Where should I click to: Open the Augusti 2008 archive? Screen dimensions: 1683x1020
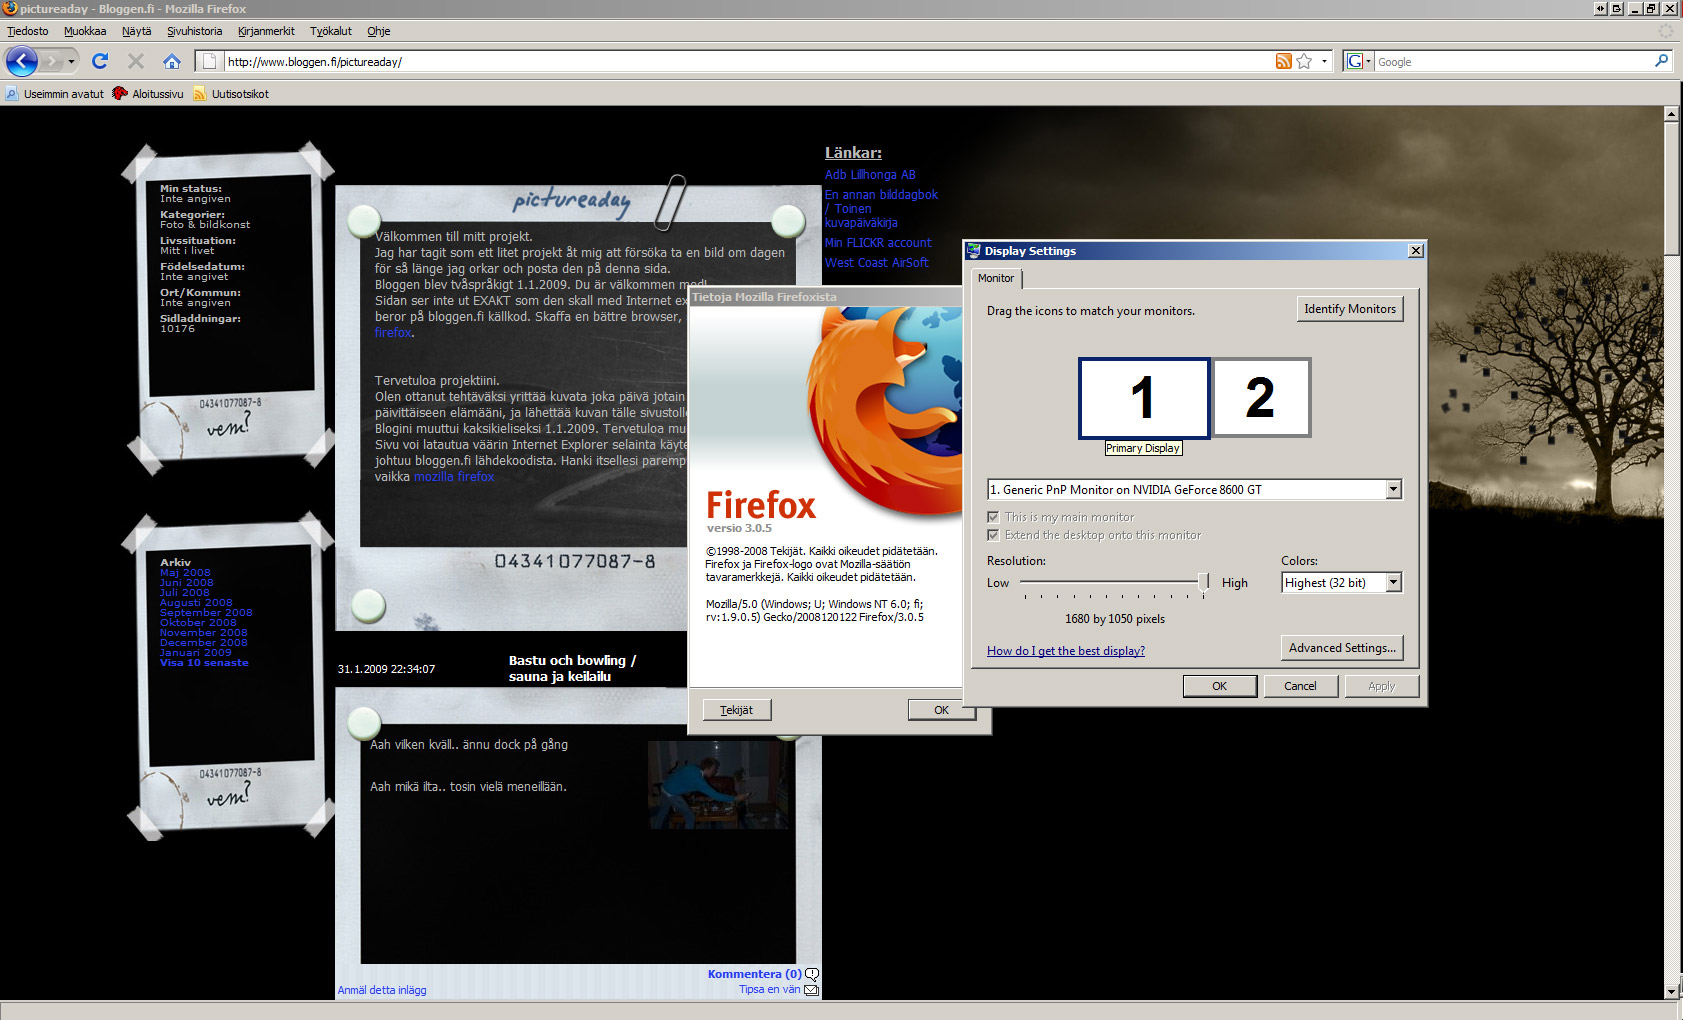[x=196, y=603]
